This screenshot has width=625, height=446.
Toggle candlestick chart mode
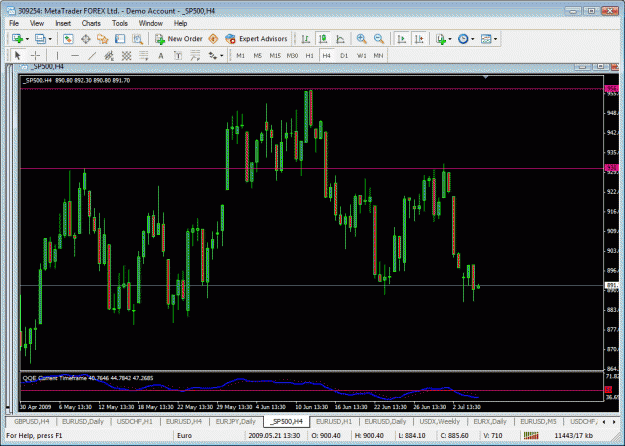pyautogui.click(x=323, y=39)
